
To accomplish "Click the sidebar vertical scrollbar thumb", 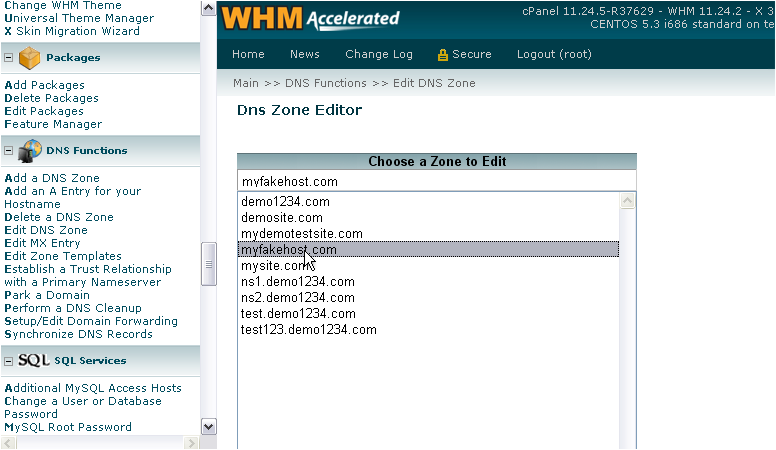I will pyautogui.click(x=208, y=264).
